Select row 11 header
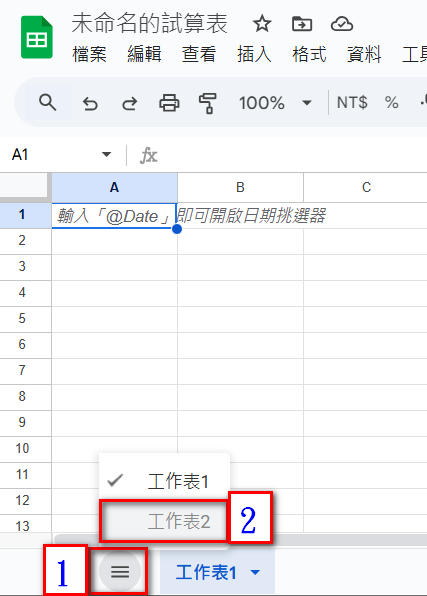427x596 pixels. (x=25, y=476)
